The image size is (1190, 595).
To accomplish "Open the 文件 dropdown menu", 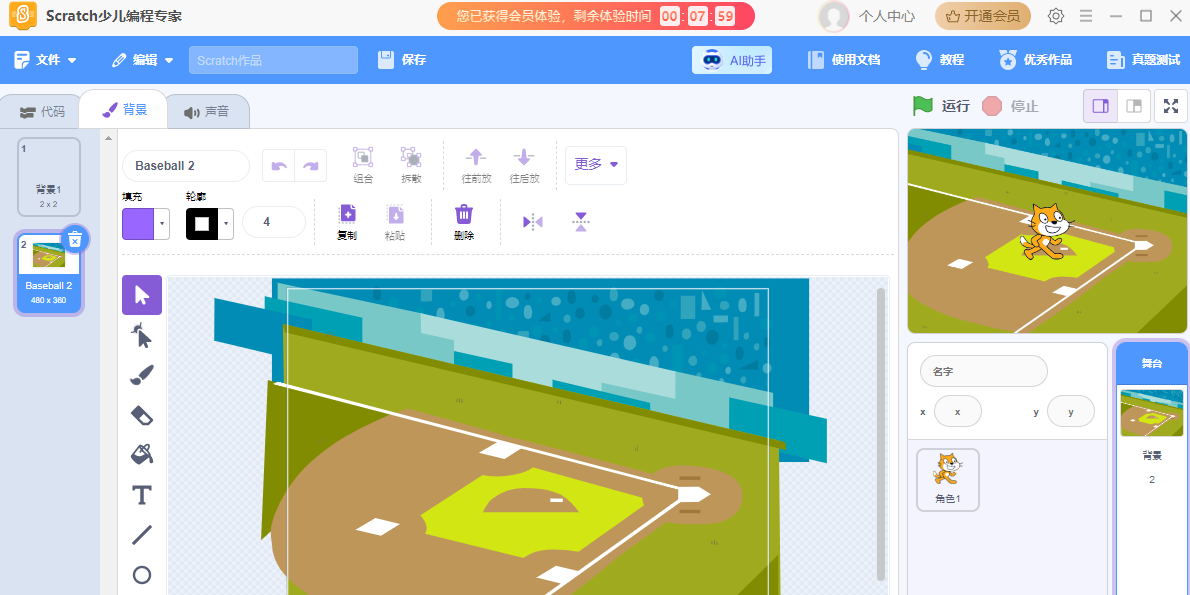I will (x=45, y=59).
